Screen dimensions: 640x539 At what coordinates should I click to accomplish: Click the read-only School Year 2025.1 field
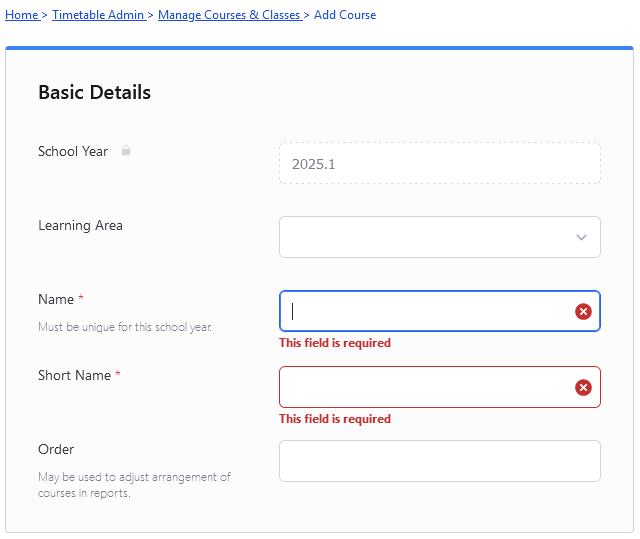coord(440,163)
